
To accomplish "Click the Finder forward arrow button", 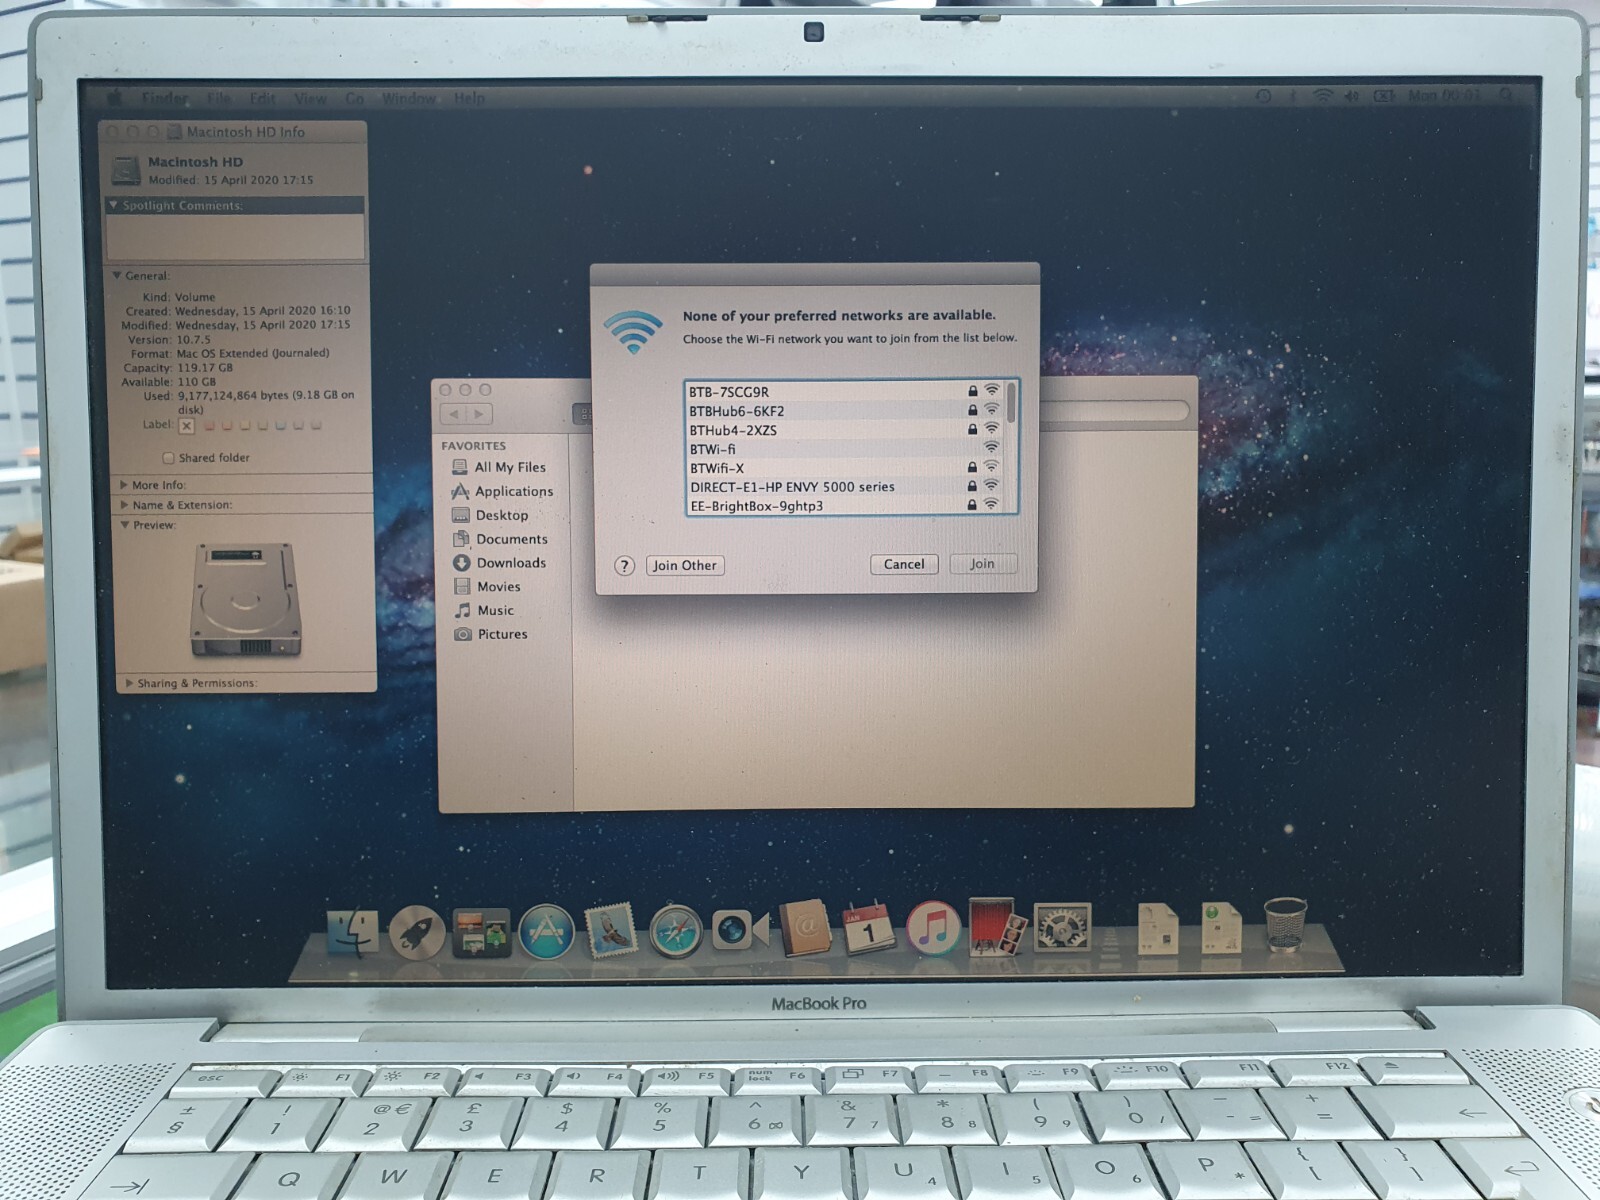I will [479, 414].
